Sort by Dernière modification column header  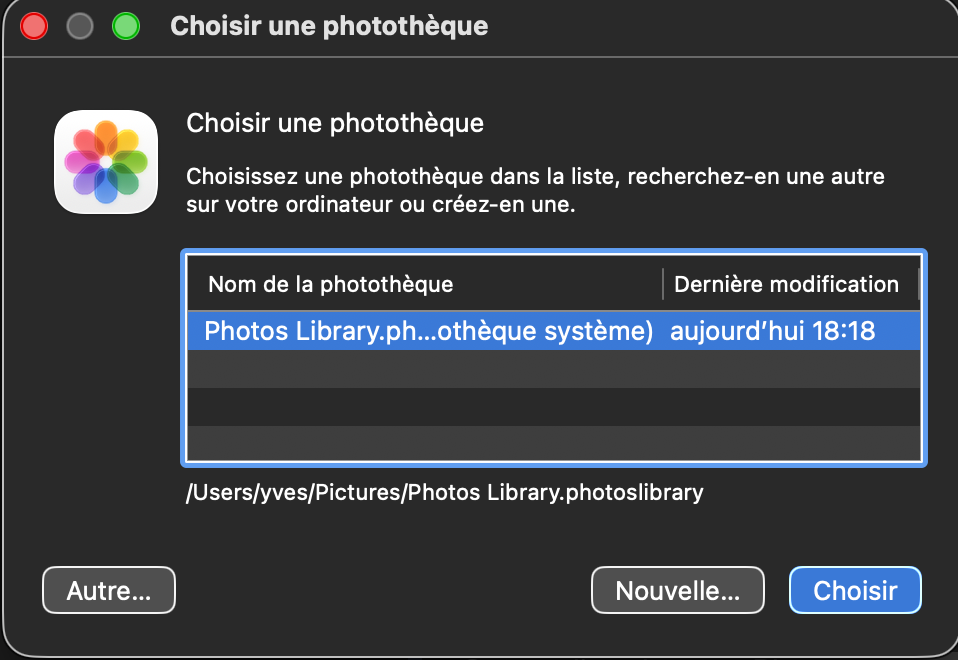[786, 284]
